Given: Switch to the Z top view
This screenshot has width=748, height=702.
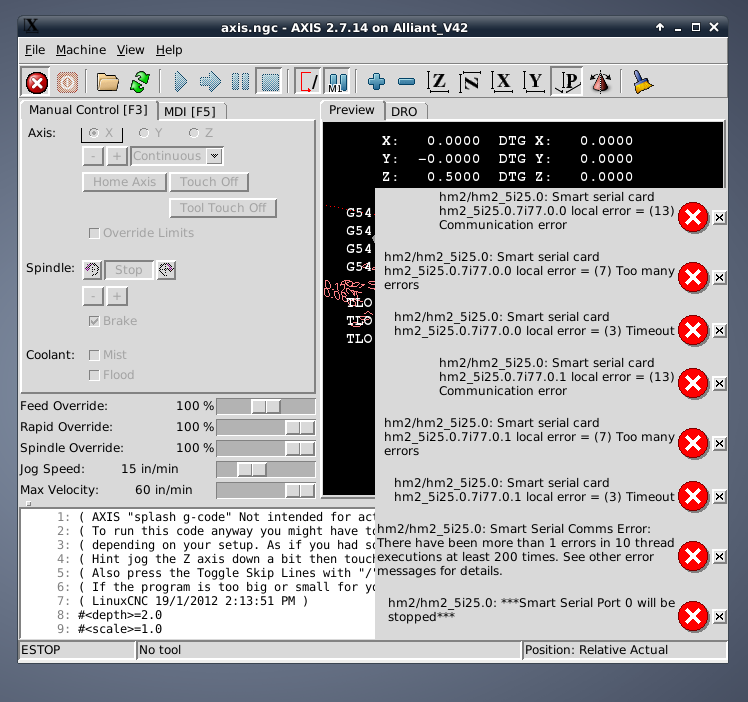Looking at the screenshot, I should (x=437, y=82).
